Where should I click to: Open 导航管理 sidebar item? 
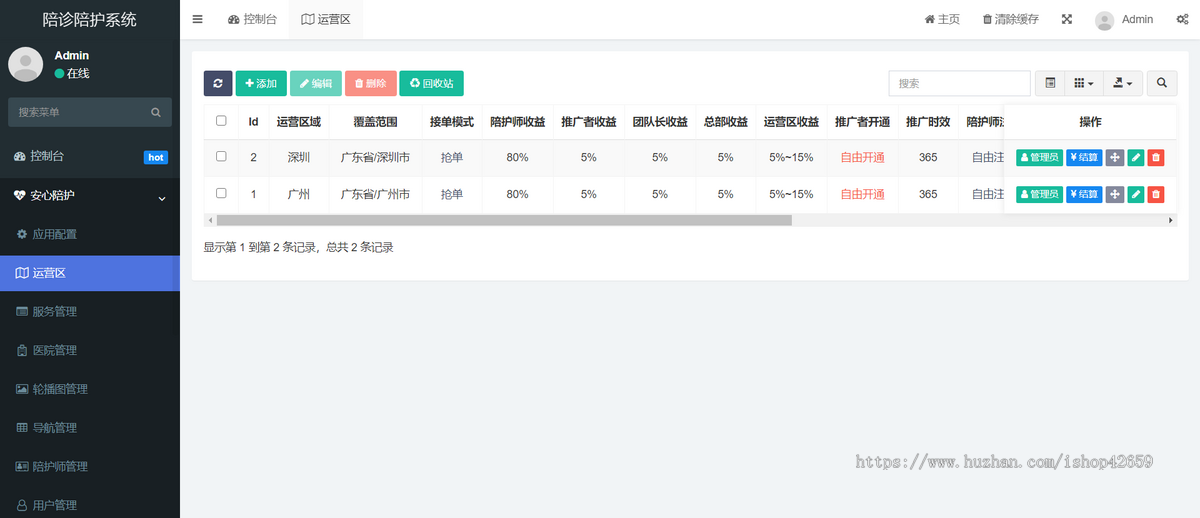[90, 428]
